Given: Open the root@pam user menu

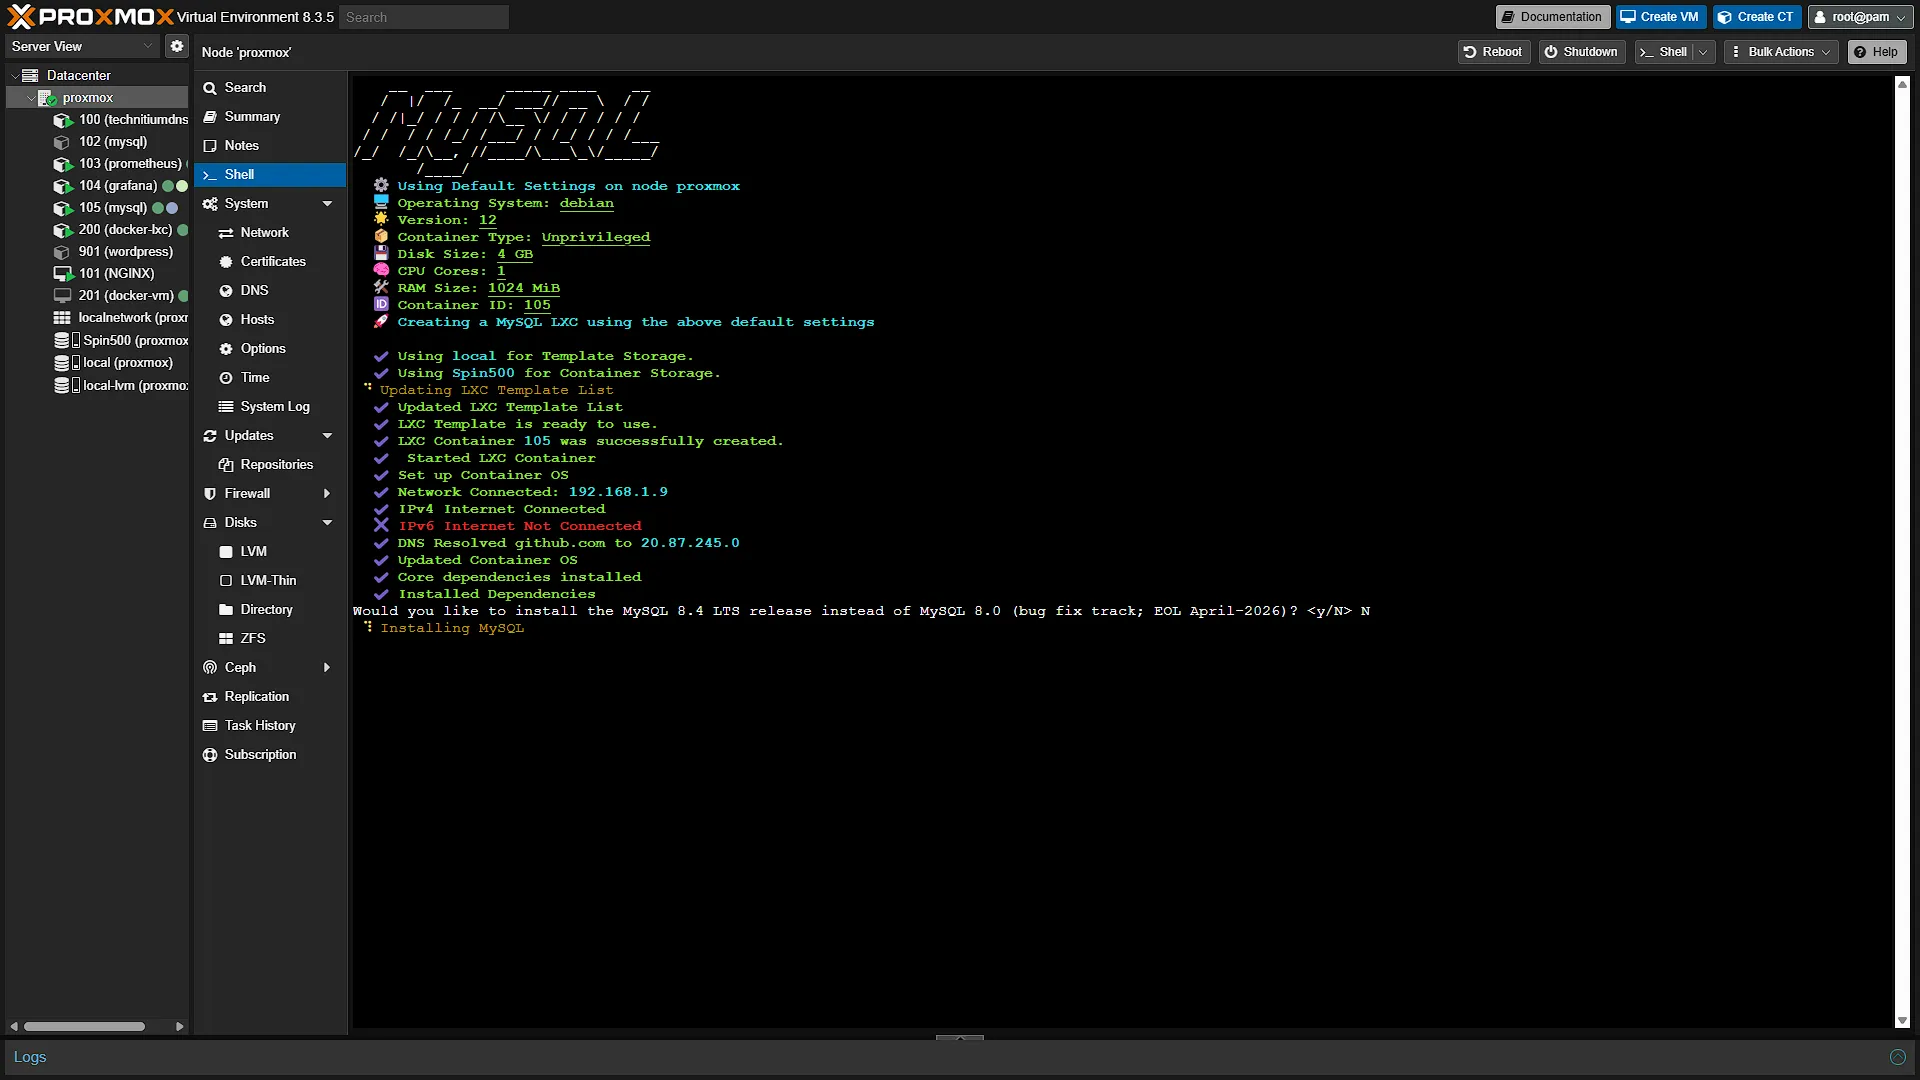Looking at the screenshot, I should (1861, 17).
